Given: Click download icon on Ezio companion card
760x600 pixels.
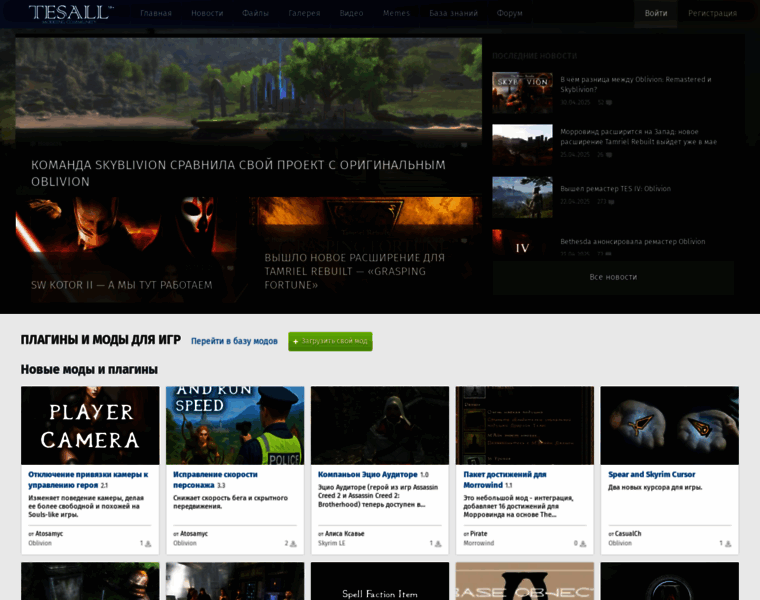Looking at the screenshot, I should tap(438, 544).
